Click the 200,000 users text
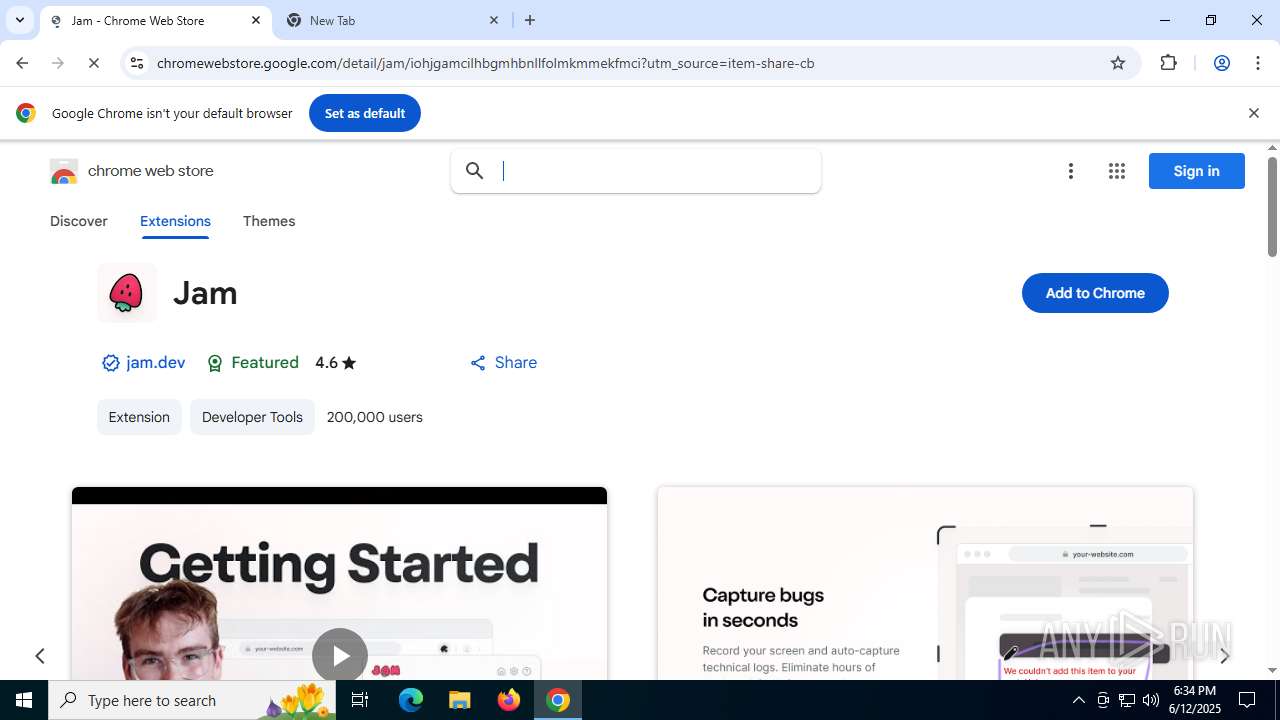 [375, 417]
